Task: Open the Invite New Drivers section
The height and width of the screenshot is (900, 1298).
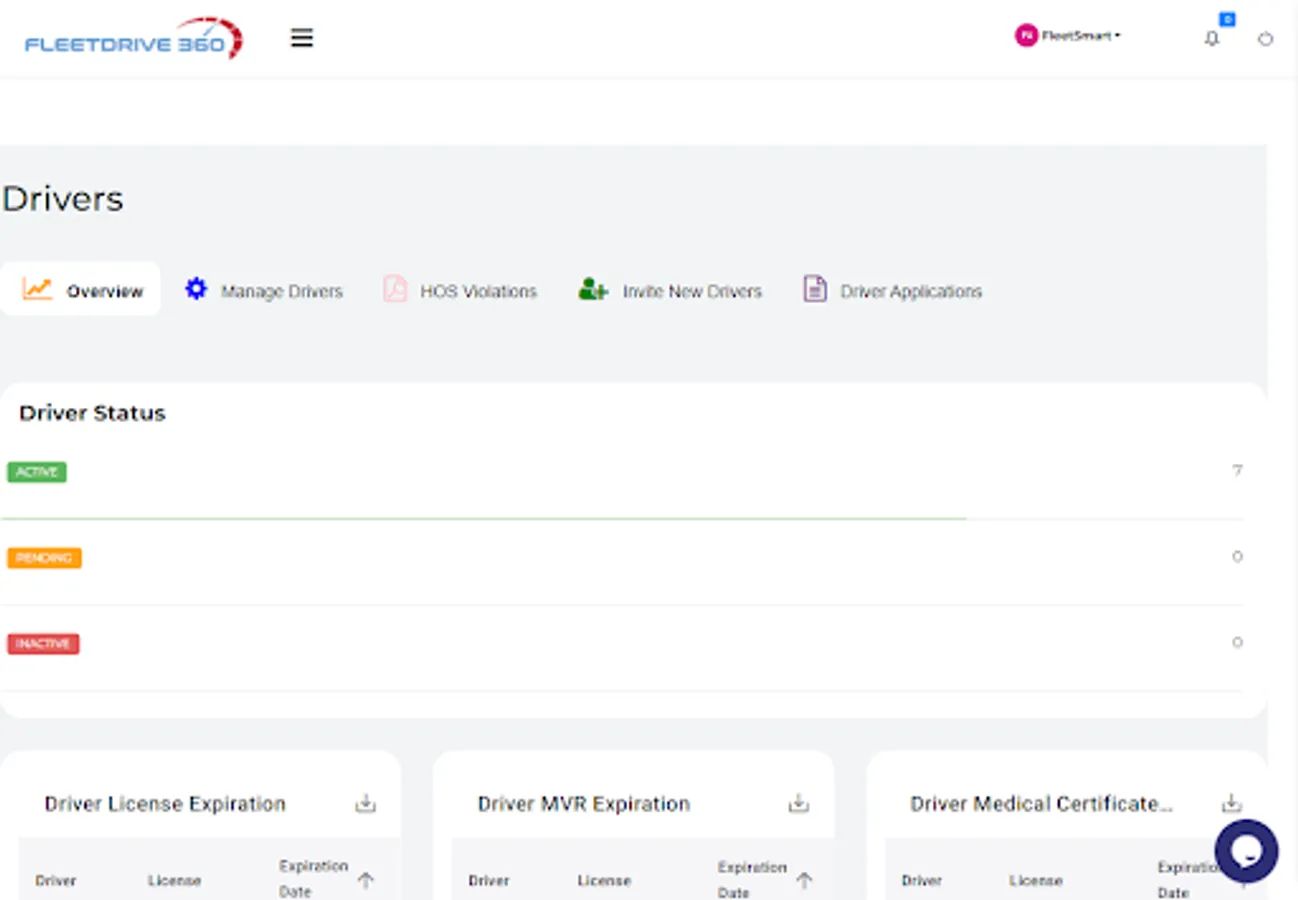Action: (692, 291)
